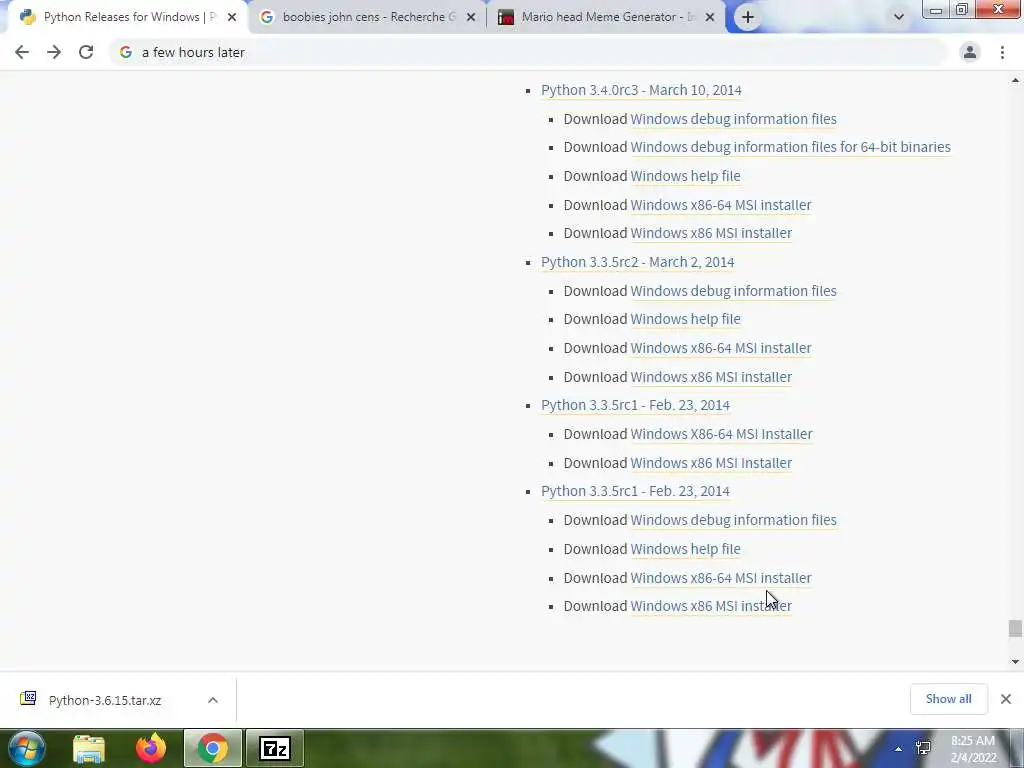Open the tab search chevron

coord(899,17)
